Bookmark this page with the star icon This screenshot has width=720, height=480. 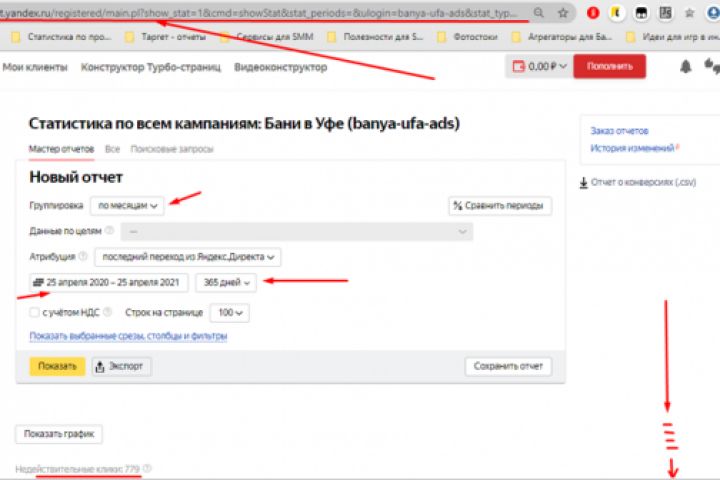tap(563, 13)
